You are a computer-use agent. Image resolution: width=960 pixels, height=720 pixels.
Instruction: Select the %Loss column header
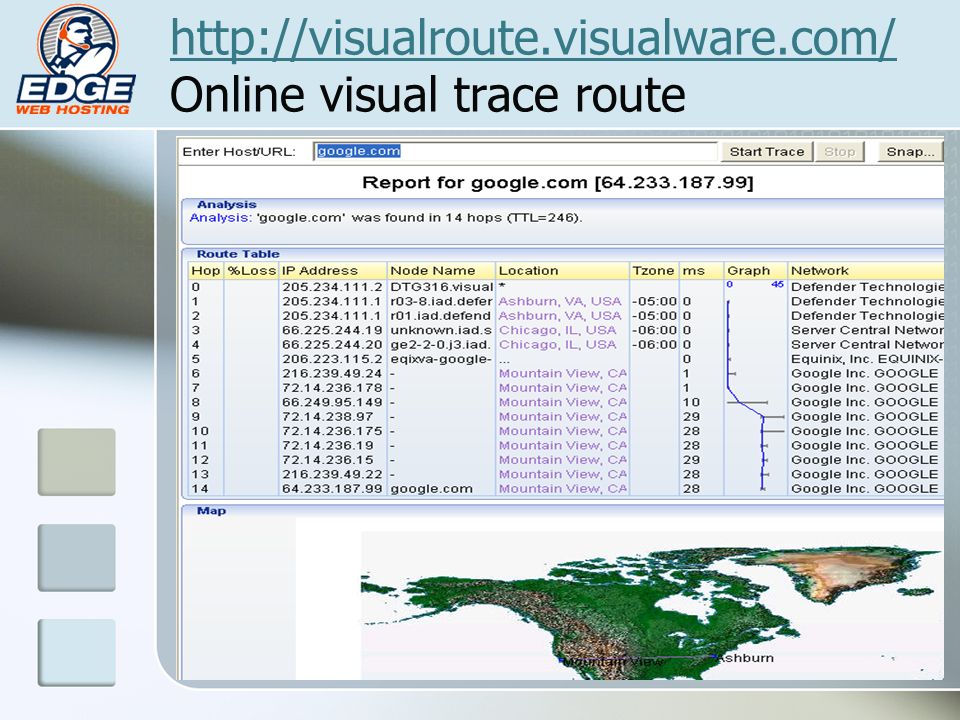coord(252,271)
